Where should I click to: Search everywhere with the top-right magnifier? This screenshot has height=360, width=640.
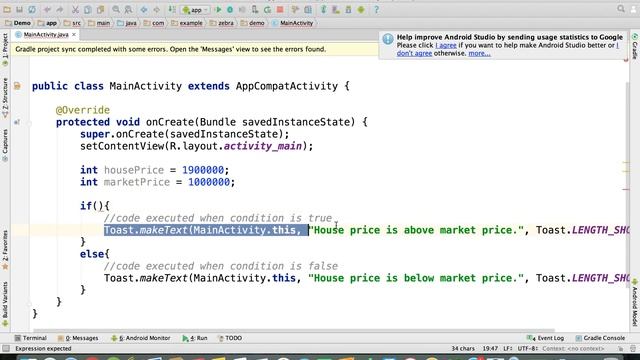[621, 9]
